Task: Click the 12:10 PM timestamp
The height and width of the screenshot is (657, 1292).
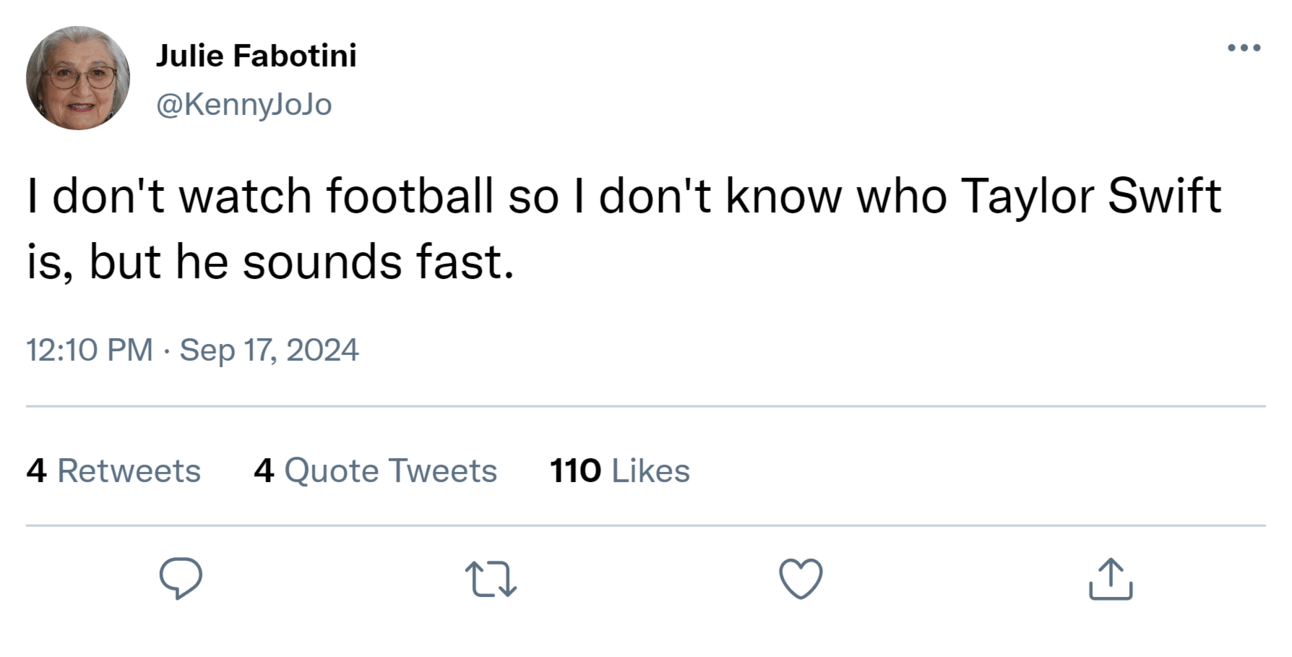Action: [x=89, y=350]
